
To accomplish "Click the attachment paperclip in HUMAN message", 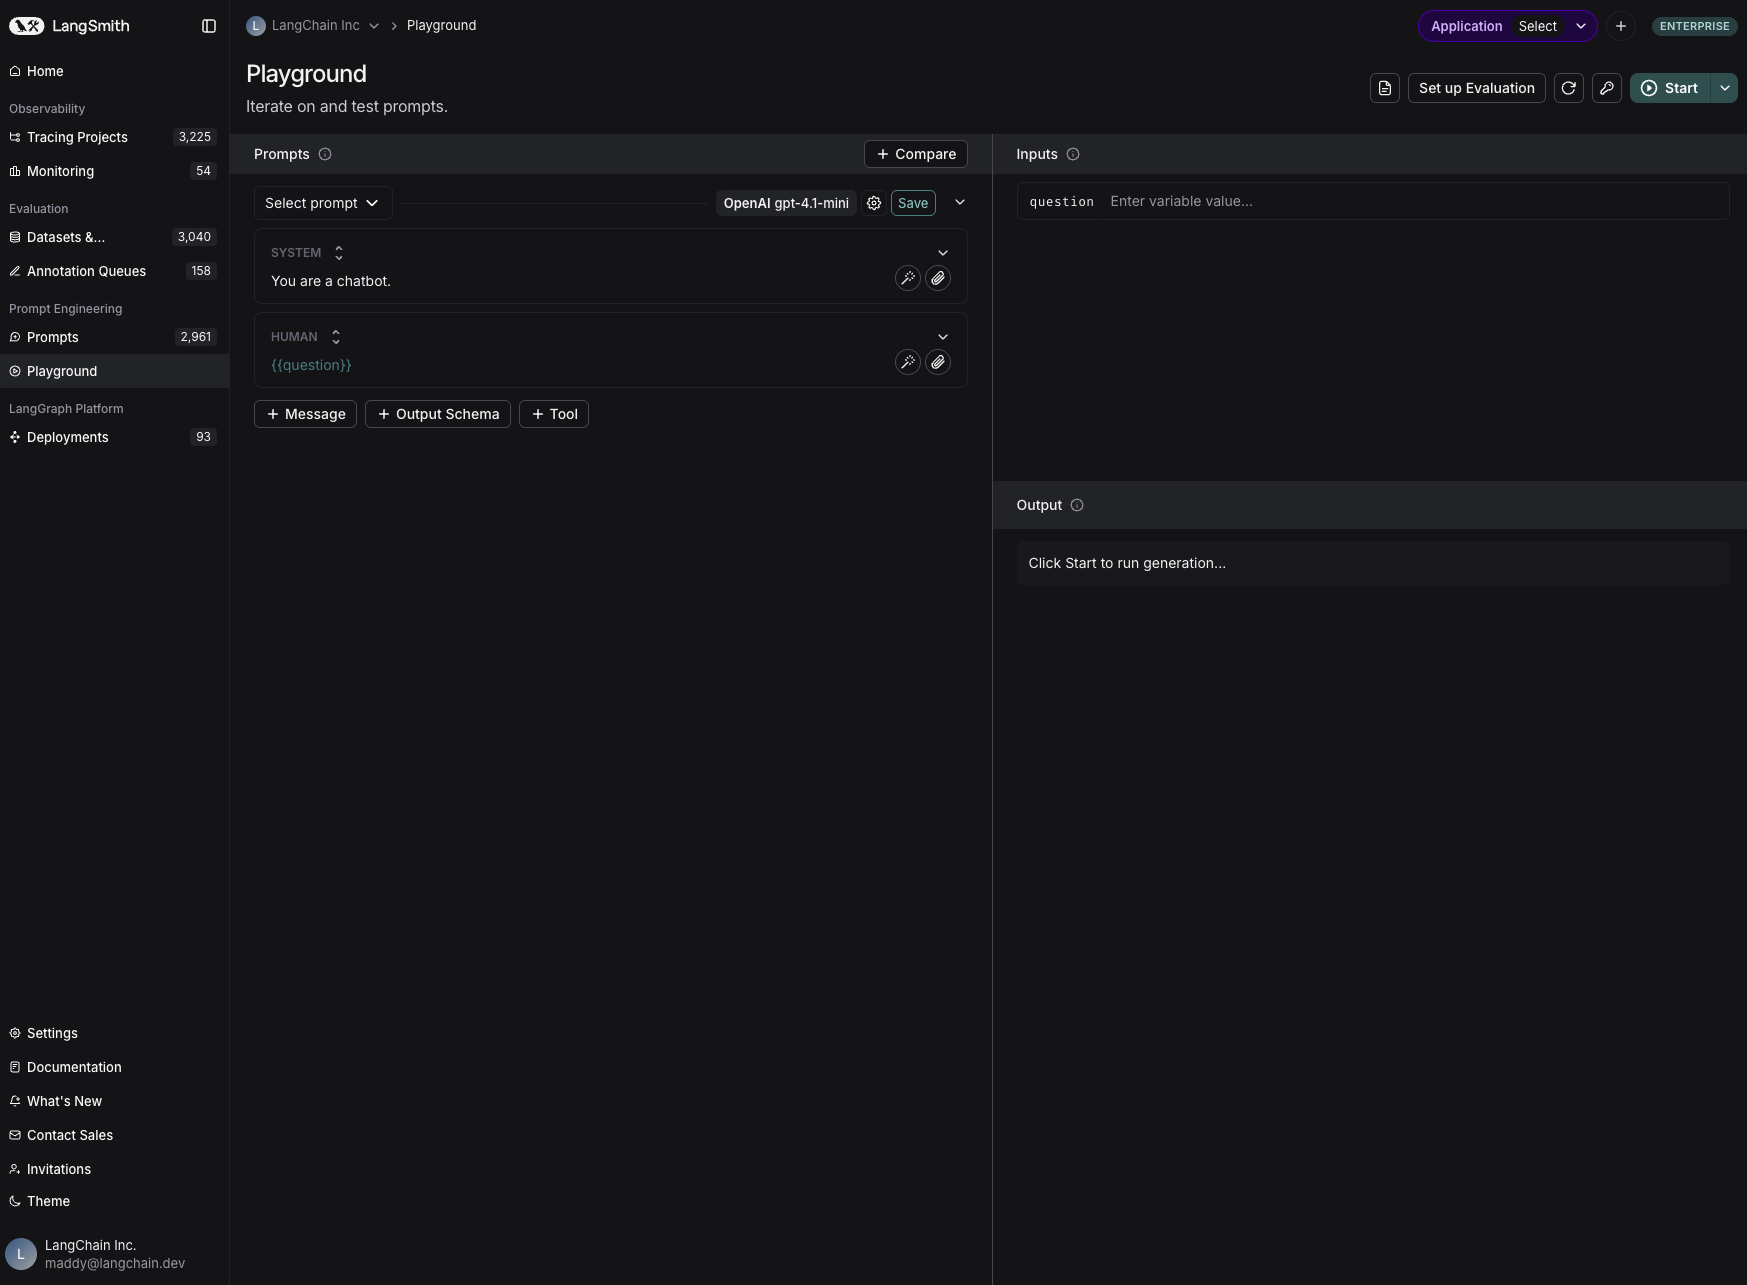I will pyautogui.click(x=938, y=363).
